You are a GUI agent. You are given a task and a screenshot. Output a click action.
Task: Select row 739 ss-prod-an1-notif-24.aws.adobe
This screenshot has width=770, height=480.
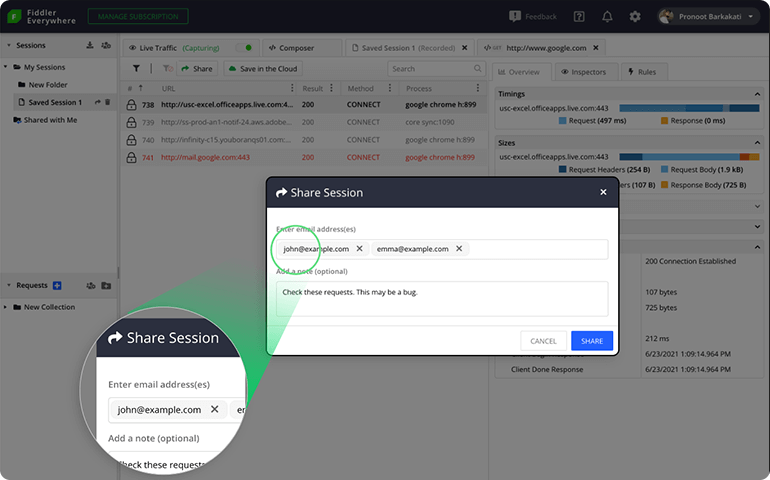pos(304,122)
